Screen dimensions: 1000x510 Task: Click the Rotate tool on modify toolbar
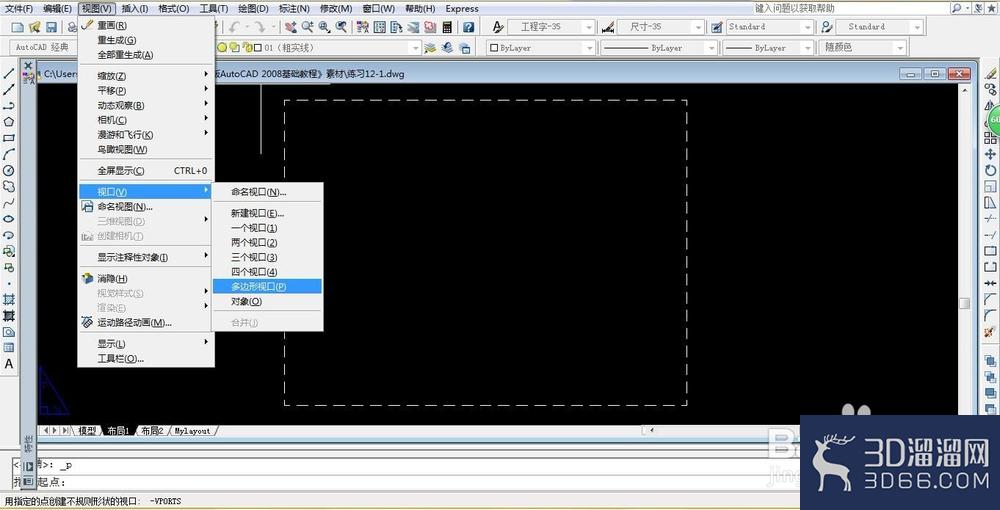click(990, 170)
